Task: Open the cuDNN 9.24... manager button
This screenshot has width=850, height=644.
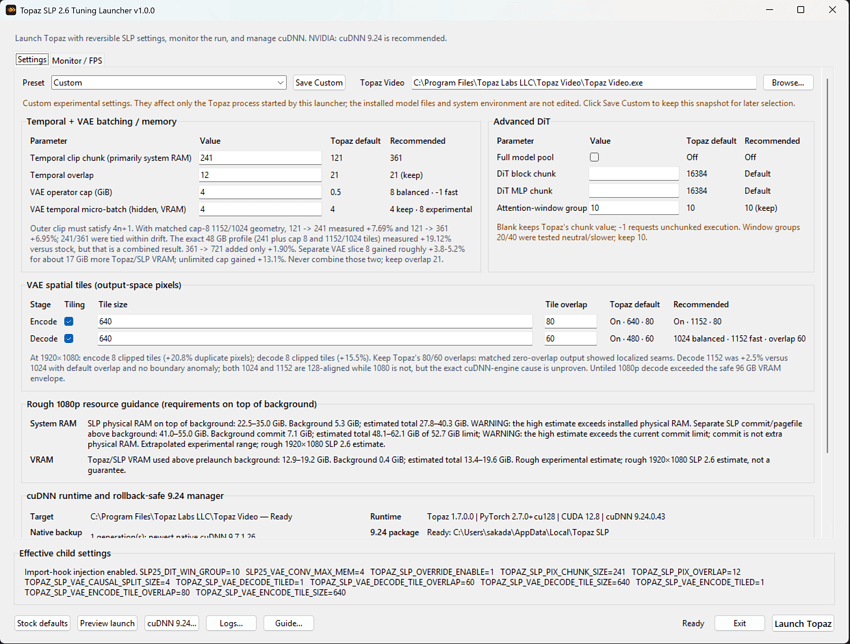Action: [x=172, y=623]
